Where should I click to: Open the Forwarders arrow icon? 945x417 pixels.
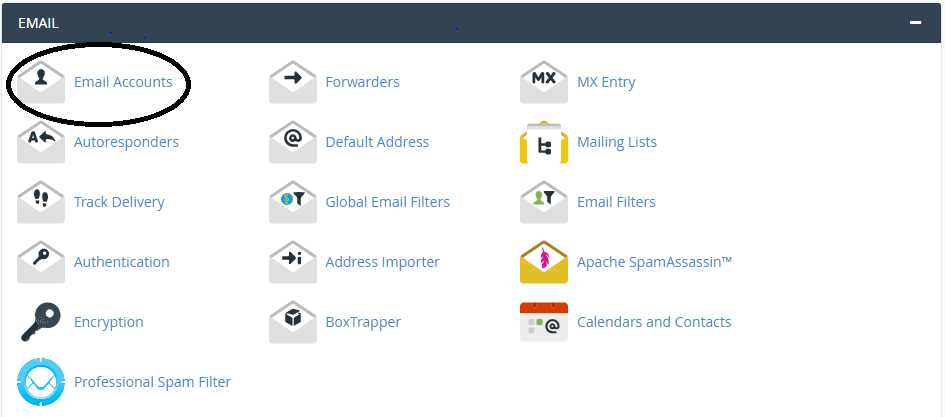pyautogui.click(x=293, y=82)
